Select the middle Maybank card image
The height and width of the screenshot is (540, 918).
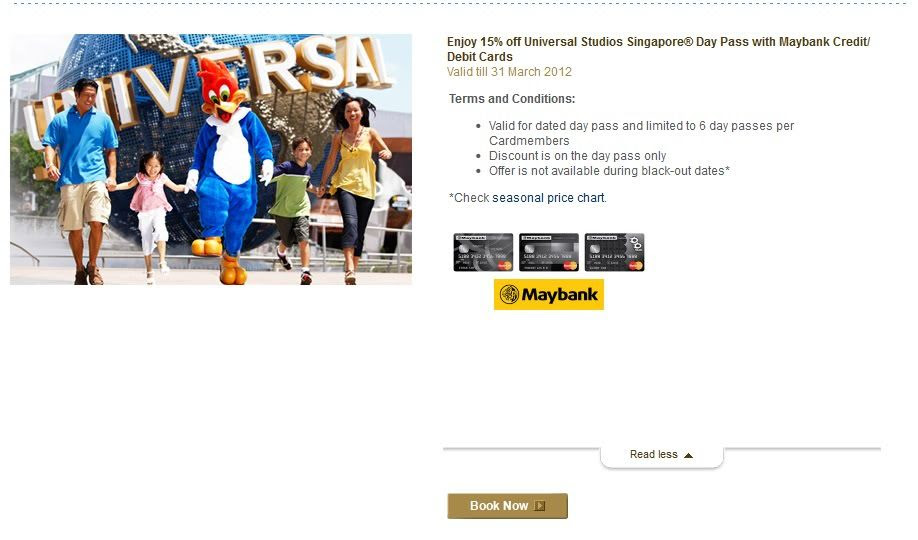point(549,252)
